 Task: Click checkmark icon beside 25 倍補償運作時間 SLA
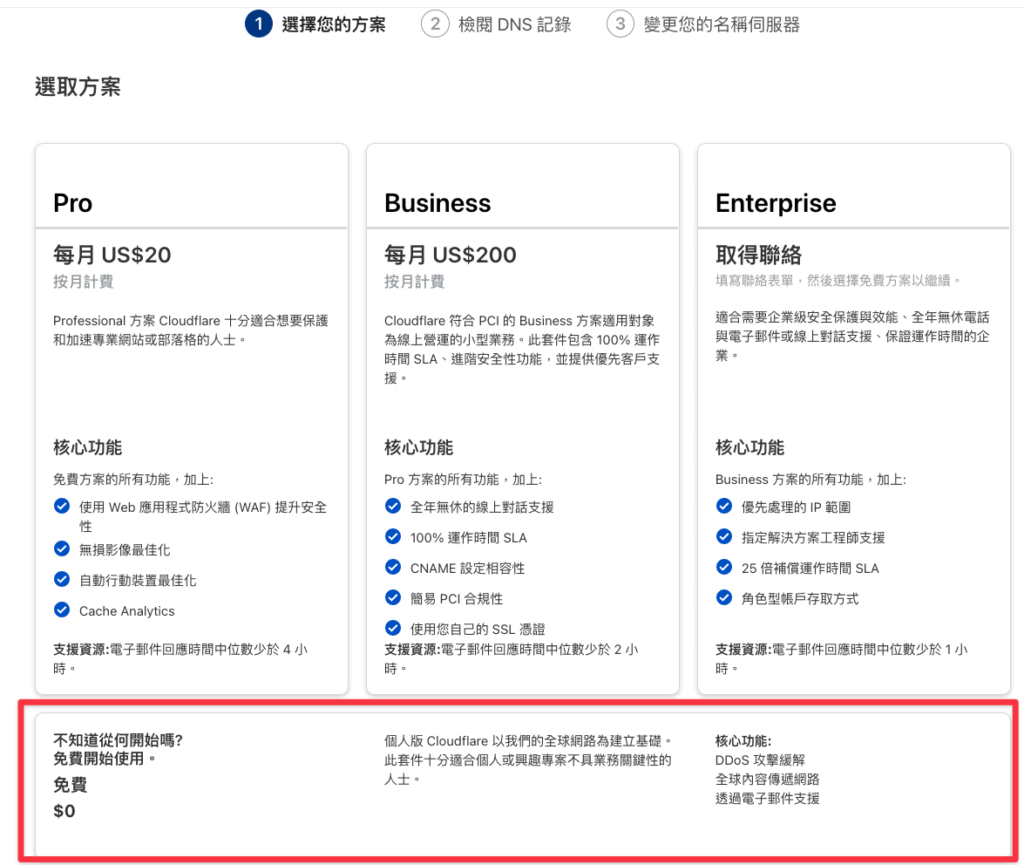[724, 567]
